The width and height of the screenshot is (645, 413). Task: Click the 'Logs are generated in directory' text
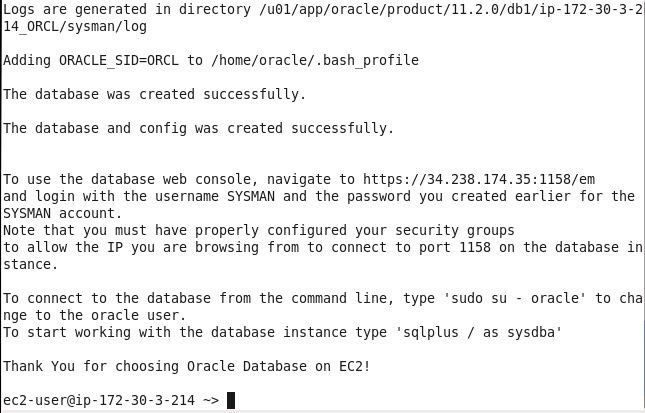[x=127, y=9]
